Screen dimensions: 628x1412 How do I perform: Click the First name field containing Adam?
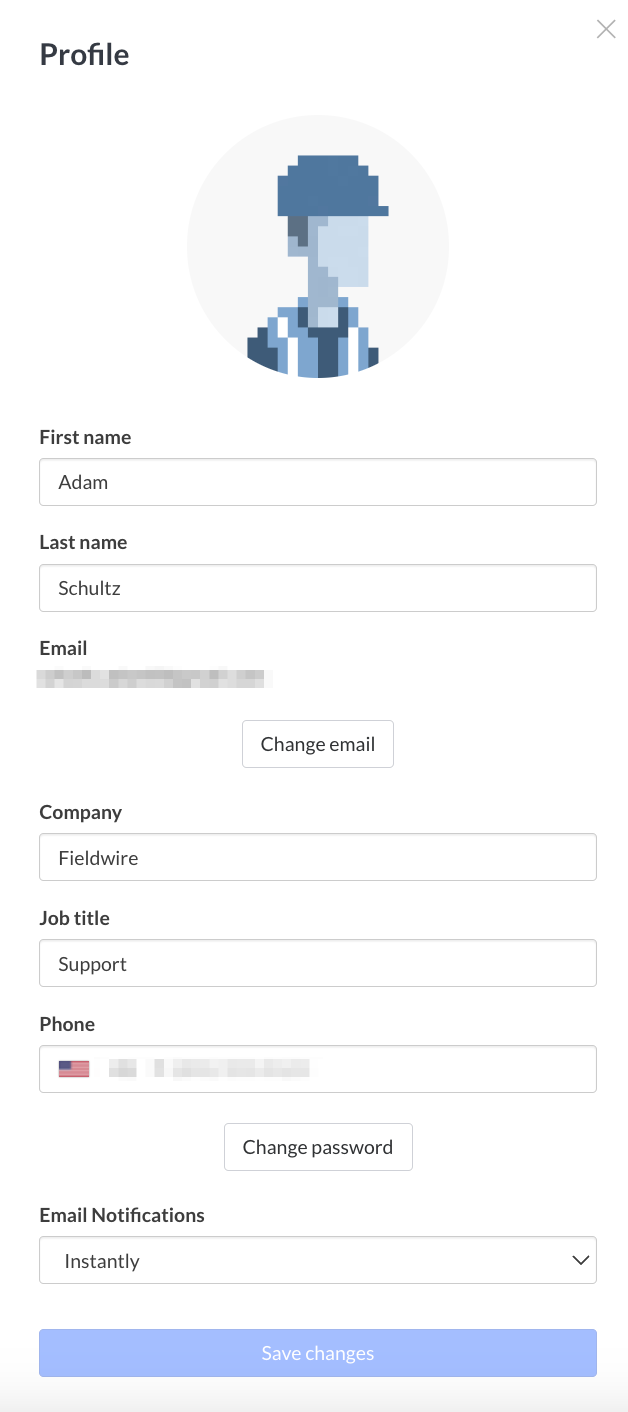click(318, 482)
